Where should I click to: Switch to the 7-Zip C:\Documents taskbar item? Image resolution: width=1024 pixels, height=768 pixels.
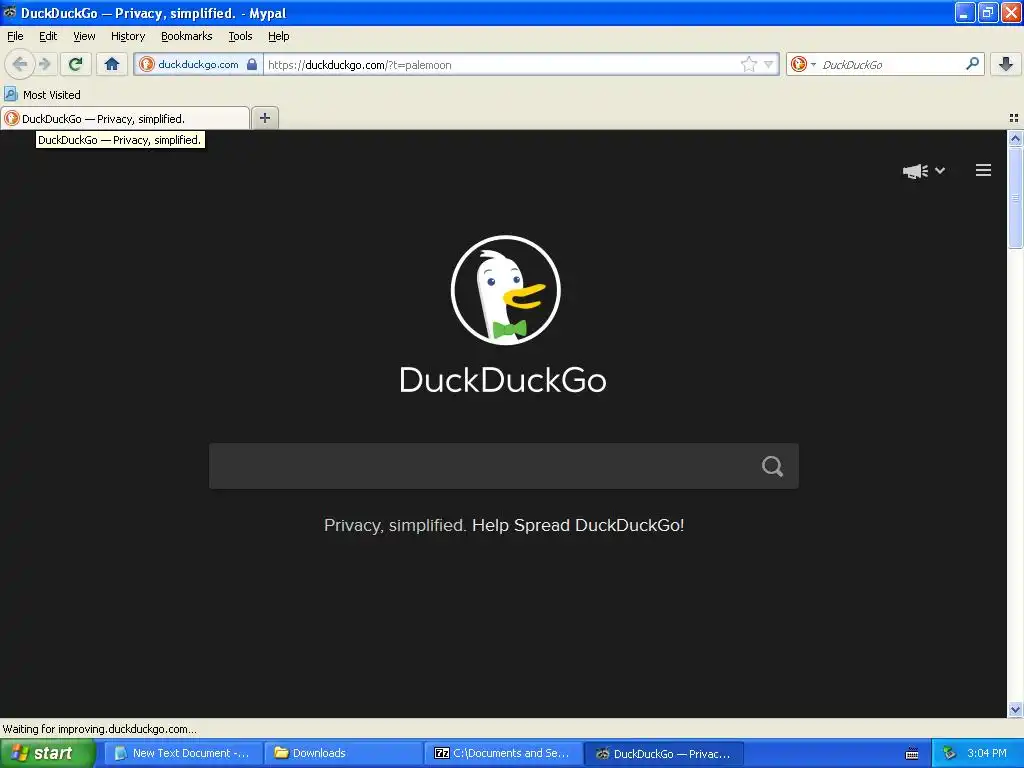pos(504,753)
